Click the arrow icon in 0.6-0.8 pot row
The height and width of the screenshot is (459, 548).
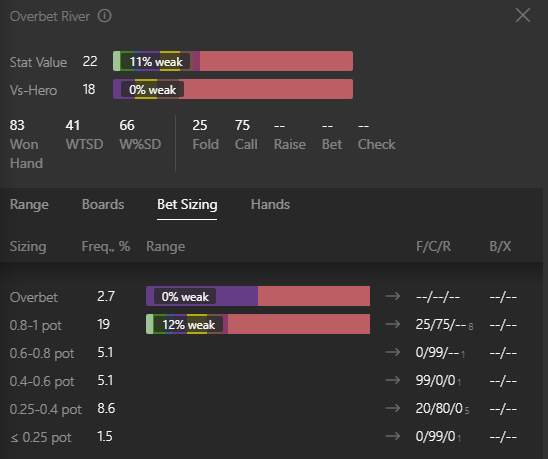pyautogui.click(x=393, y=352)
